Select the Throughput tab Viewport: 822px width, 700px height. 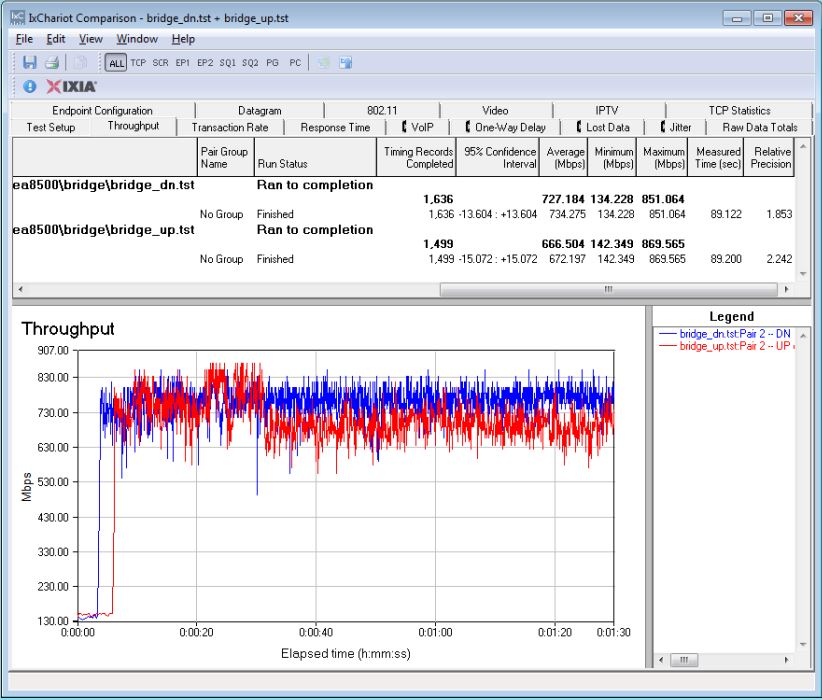(x=133, y=126)
